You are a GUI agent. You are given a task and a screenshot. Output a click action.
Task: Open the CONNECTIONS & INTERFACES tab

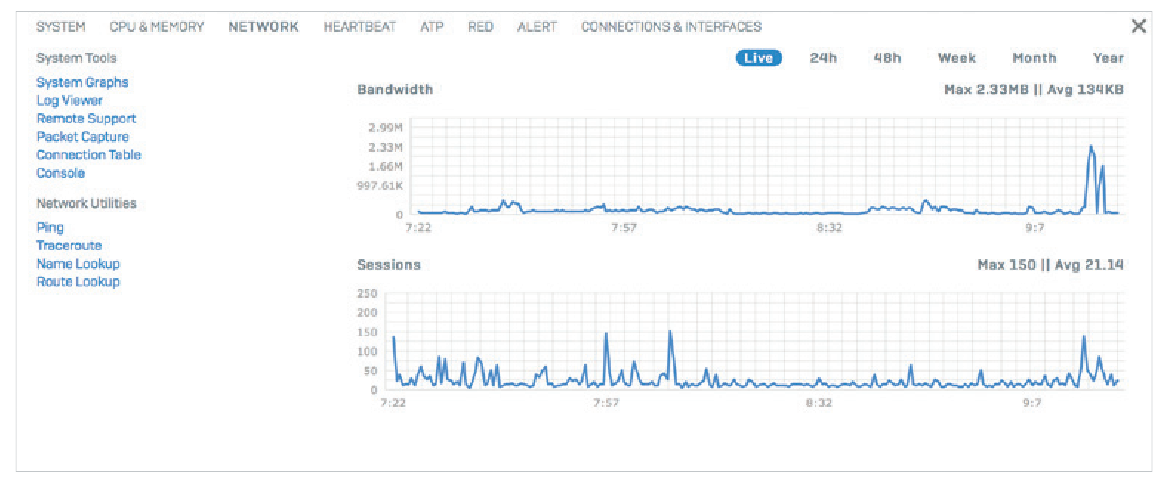click(672, 27)
